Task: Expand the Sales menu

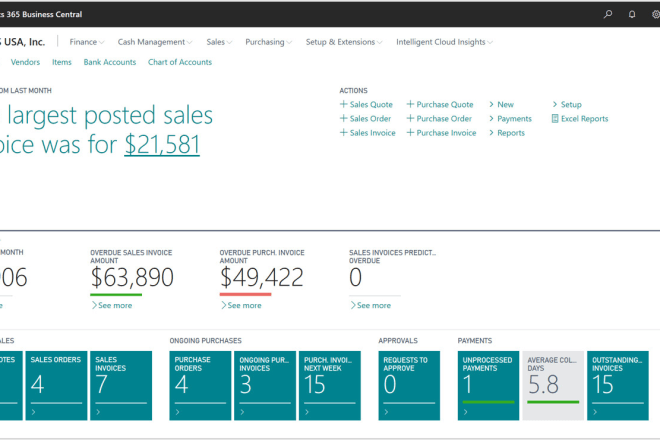Action: tap(219, 42)
